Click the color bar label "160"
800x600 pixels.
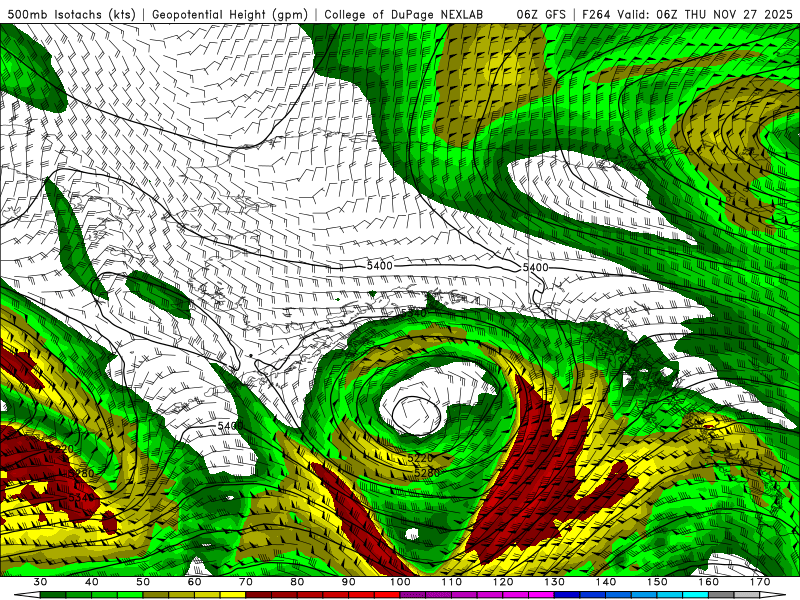point(709,582)
